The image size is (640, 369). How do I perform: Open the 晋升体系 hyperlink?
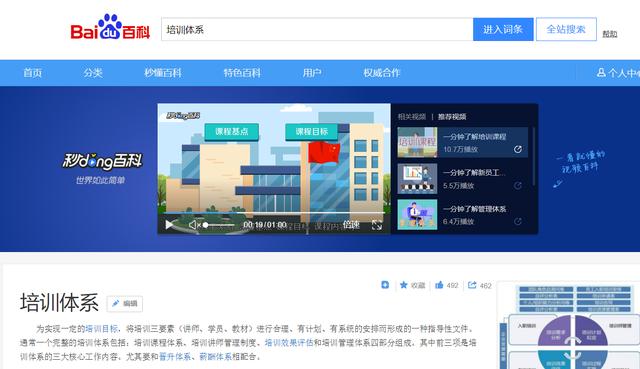click(175, 356)
